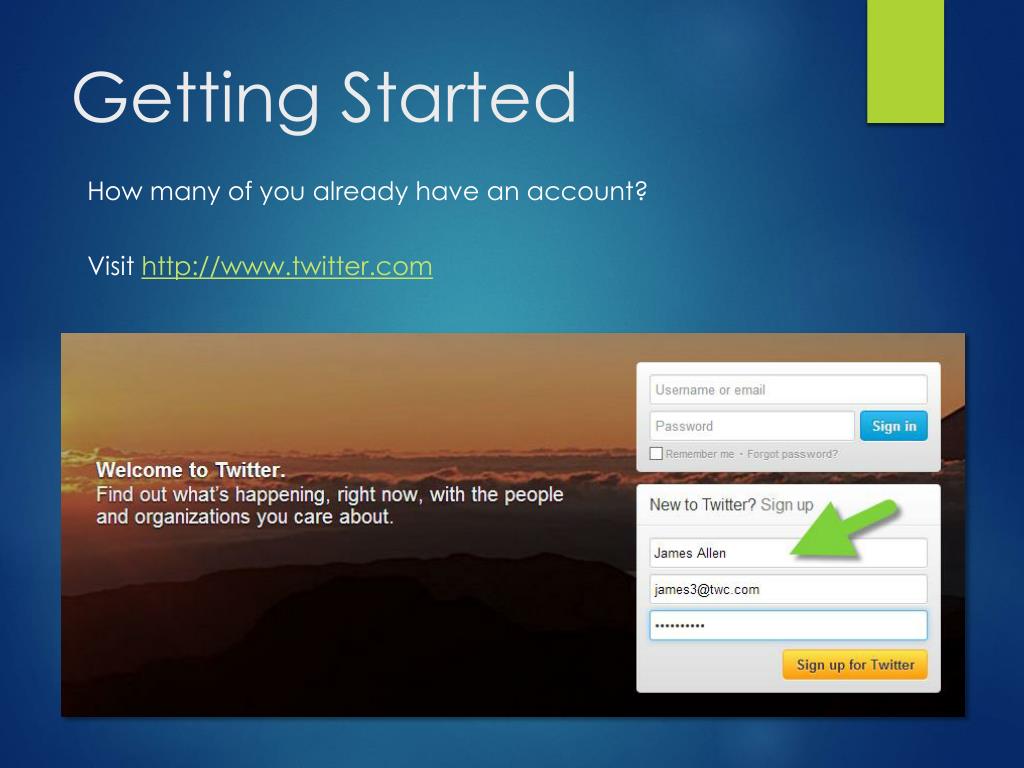
Task: Click the james3@twc.com email field
Action: pos(788,589)
